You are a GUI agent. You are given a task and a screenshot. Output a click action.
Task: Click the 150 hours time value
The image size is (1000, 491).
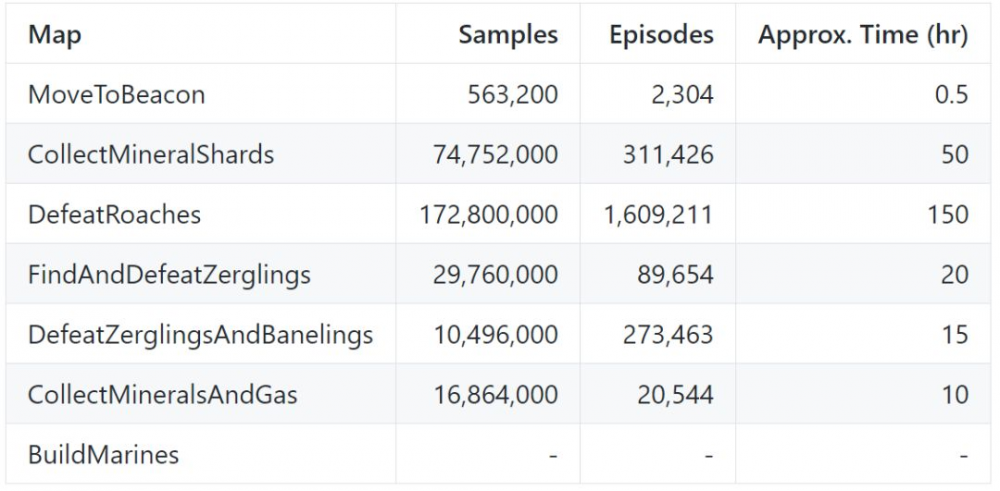click(x=947, y=215)
